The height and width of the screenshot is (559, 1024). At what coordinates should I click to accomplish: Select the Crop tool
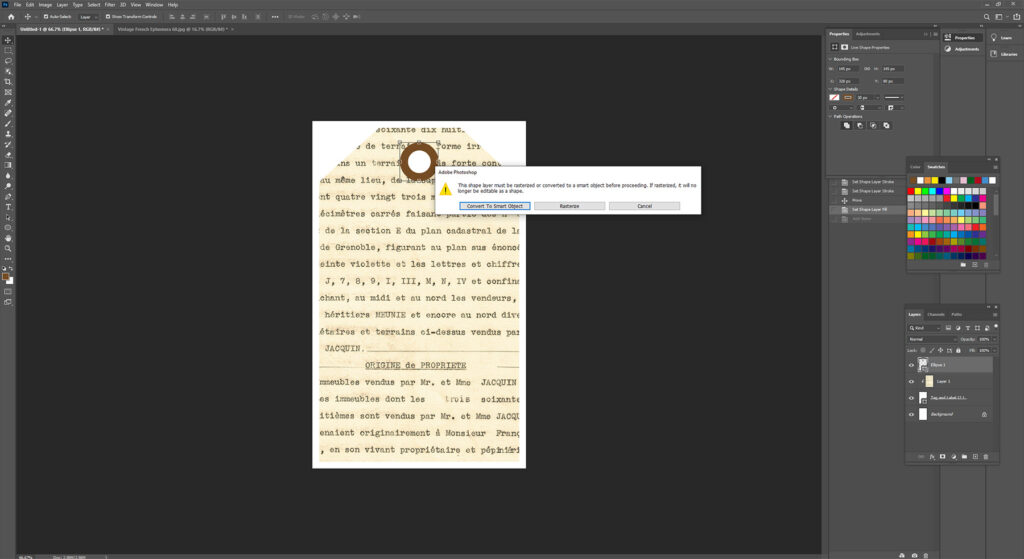(x=8, y=82)
